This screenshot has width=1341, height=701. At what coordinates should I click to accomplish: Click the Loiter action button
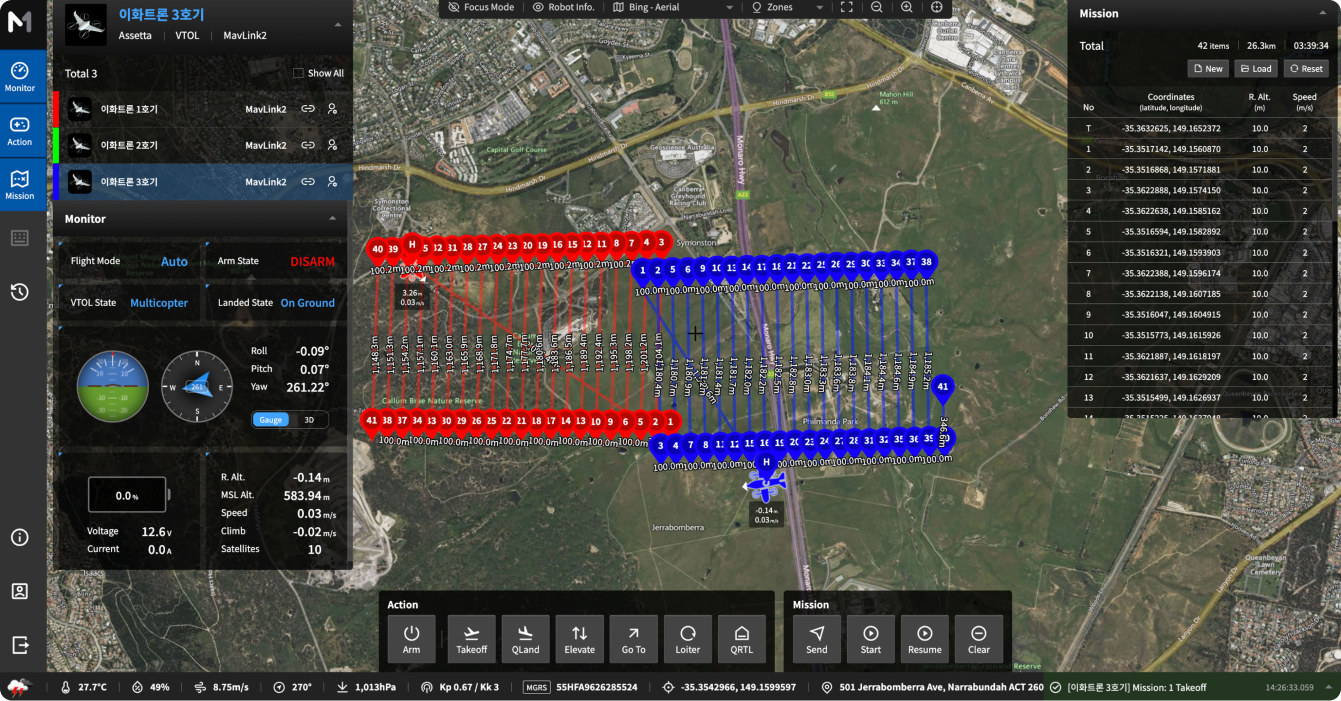[687, 639]
